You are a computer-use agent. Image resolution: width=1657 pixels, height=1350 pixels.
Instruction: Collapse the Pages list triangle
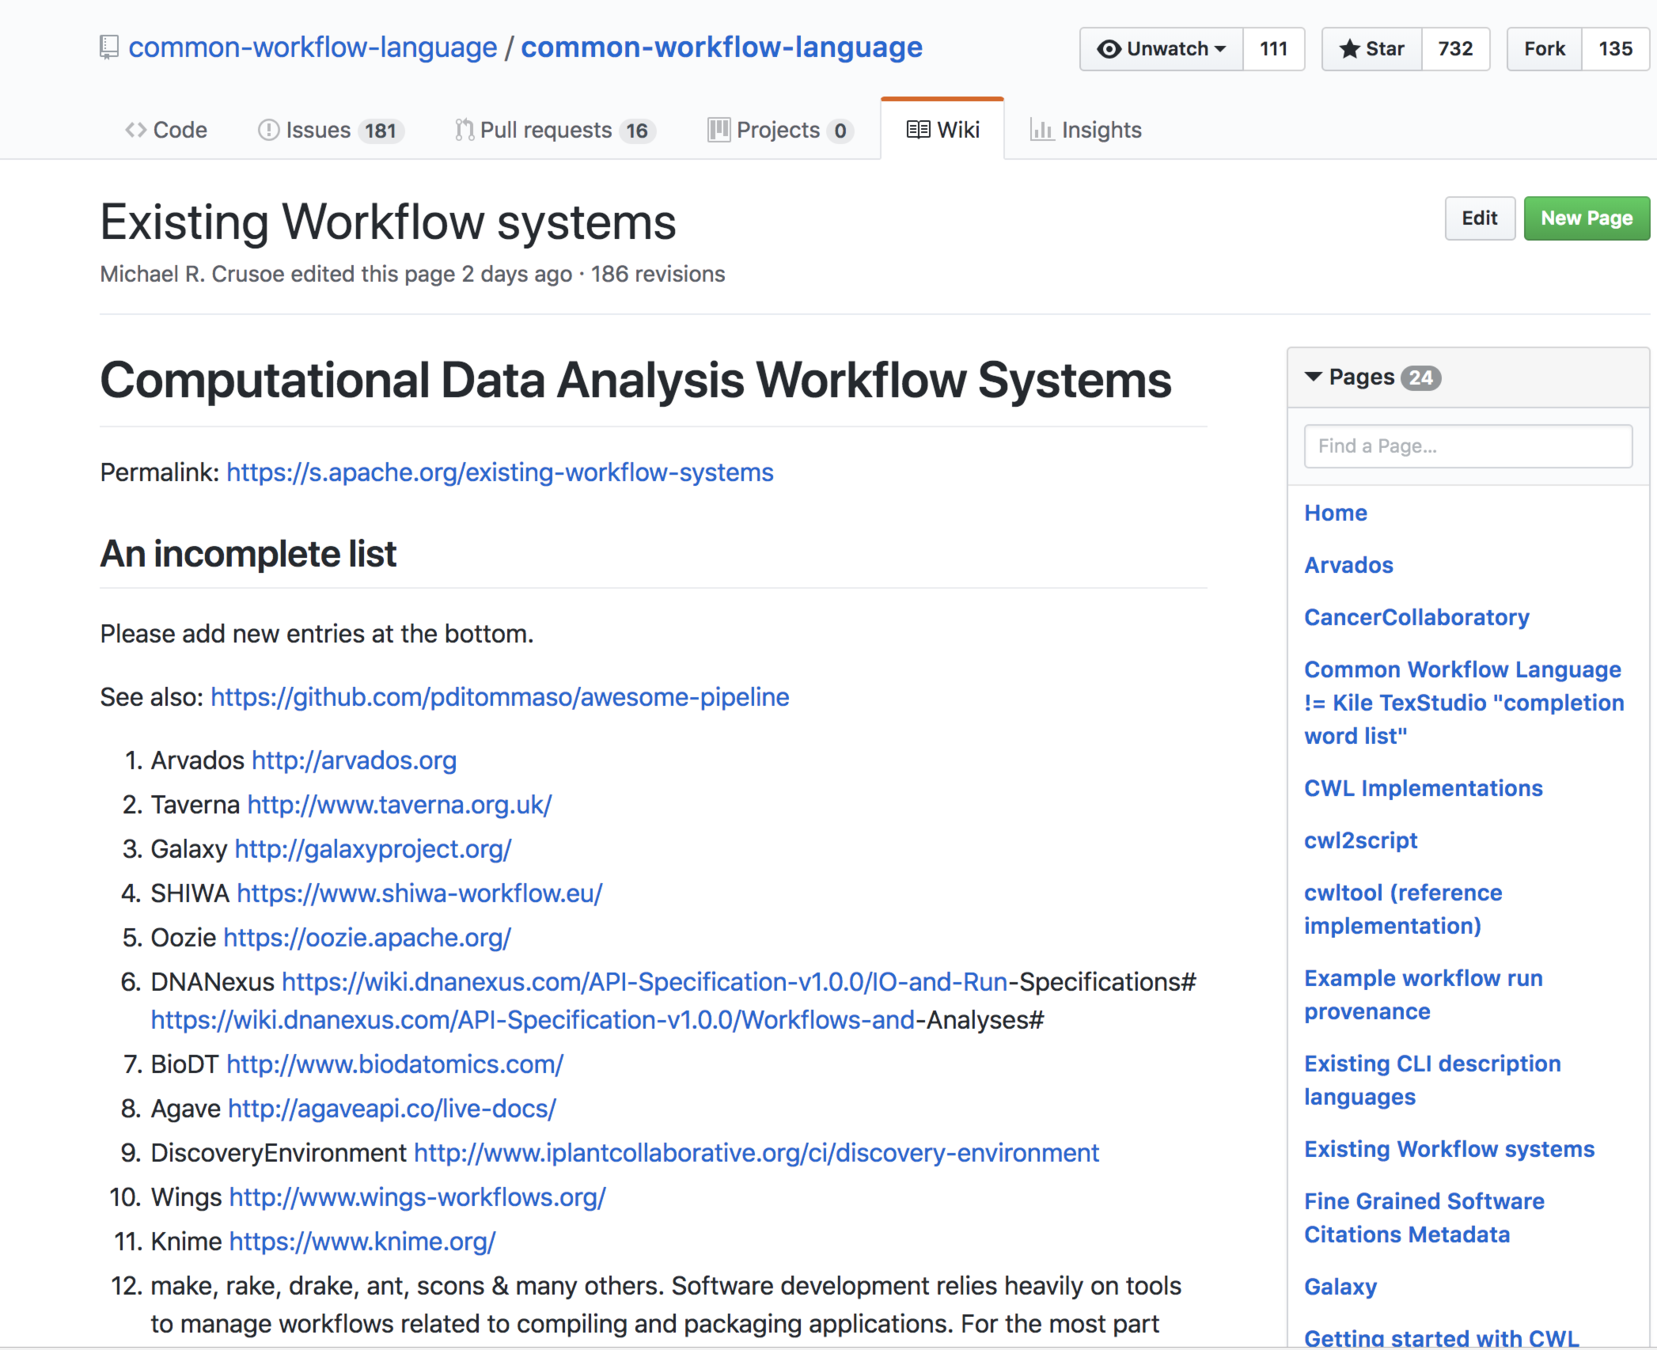tap(1313, 377)
